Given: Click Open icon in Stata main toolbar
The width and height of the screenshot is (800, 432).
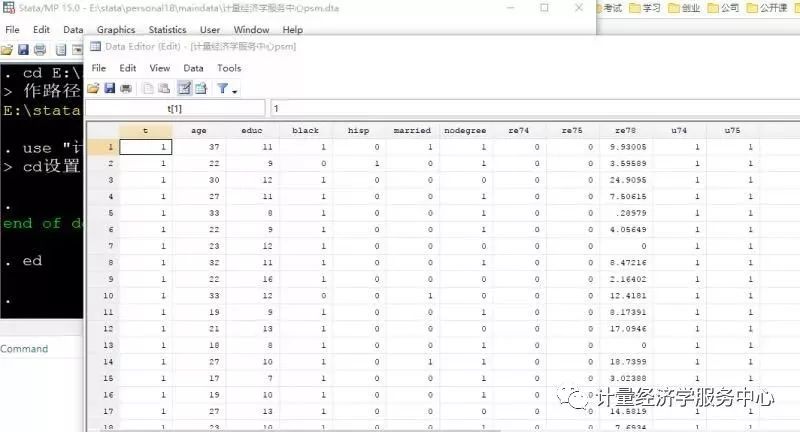Looking at the screenshot, I should (7, 49).
